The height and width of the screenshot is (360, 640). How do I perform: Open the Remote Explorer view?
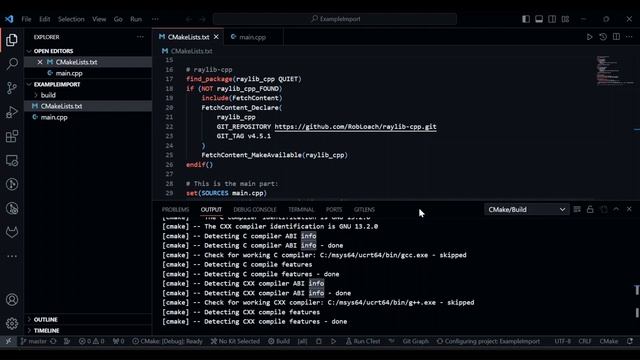tap(12, 160)
